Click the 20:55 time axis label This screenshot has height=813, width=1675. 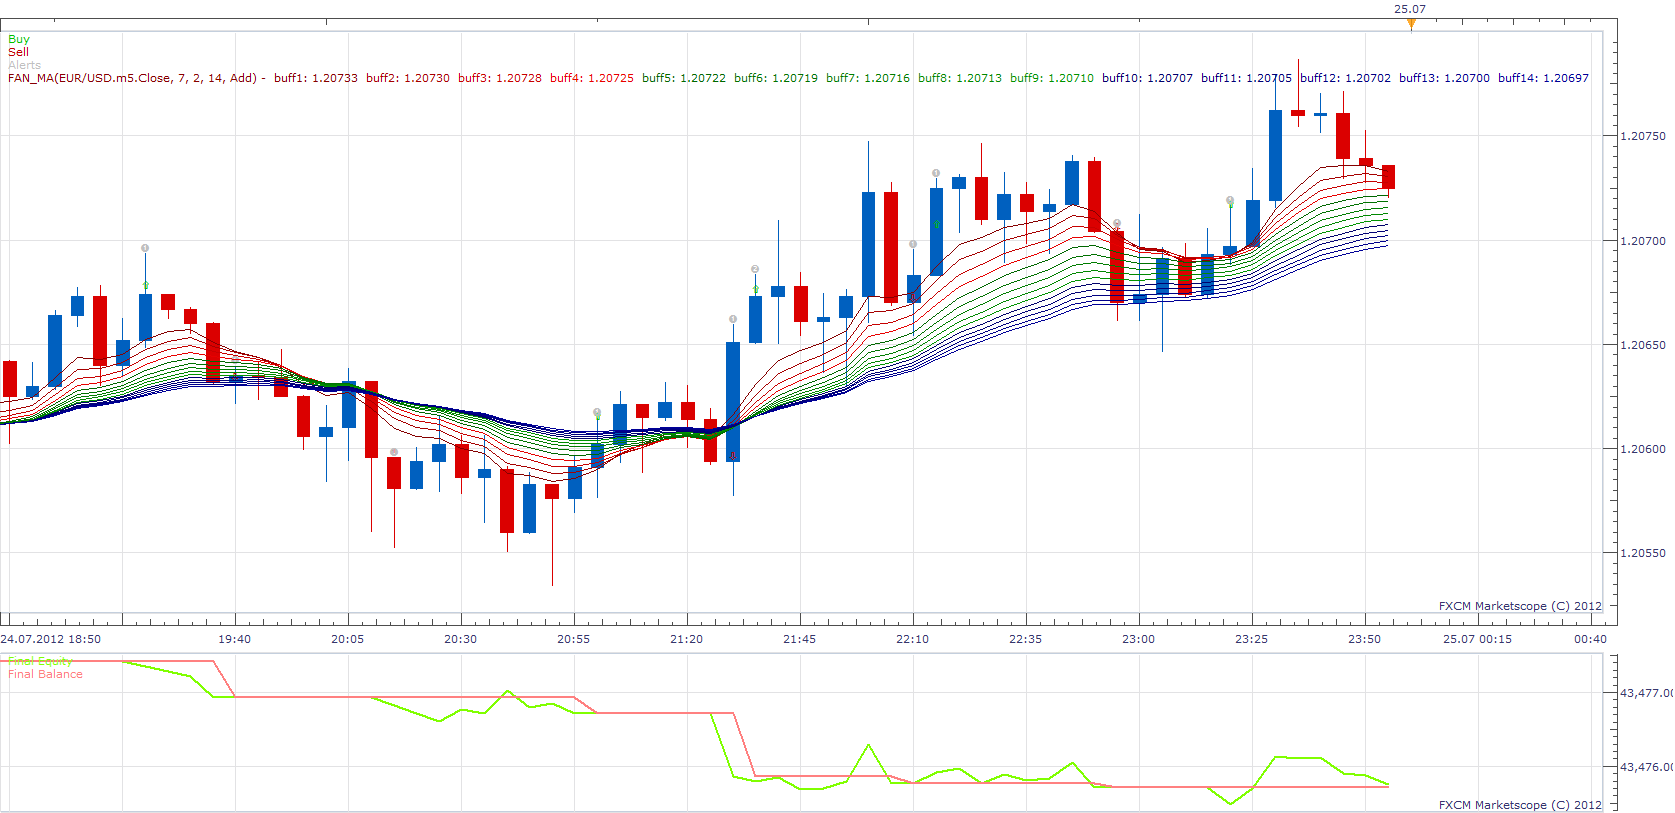coord(574,639)
